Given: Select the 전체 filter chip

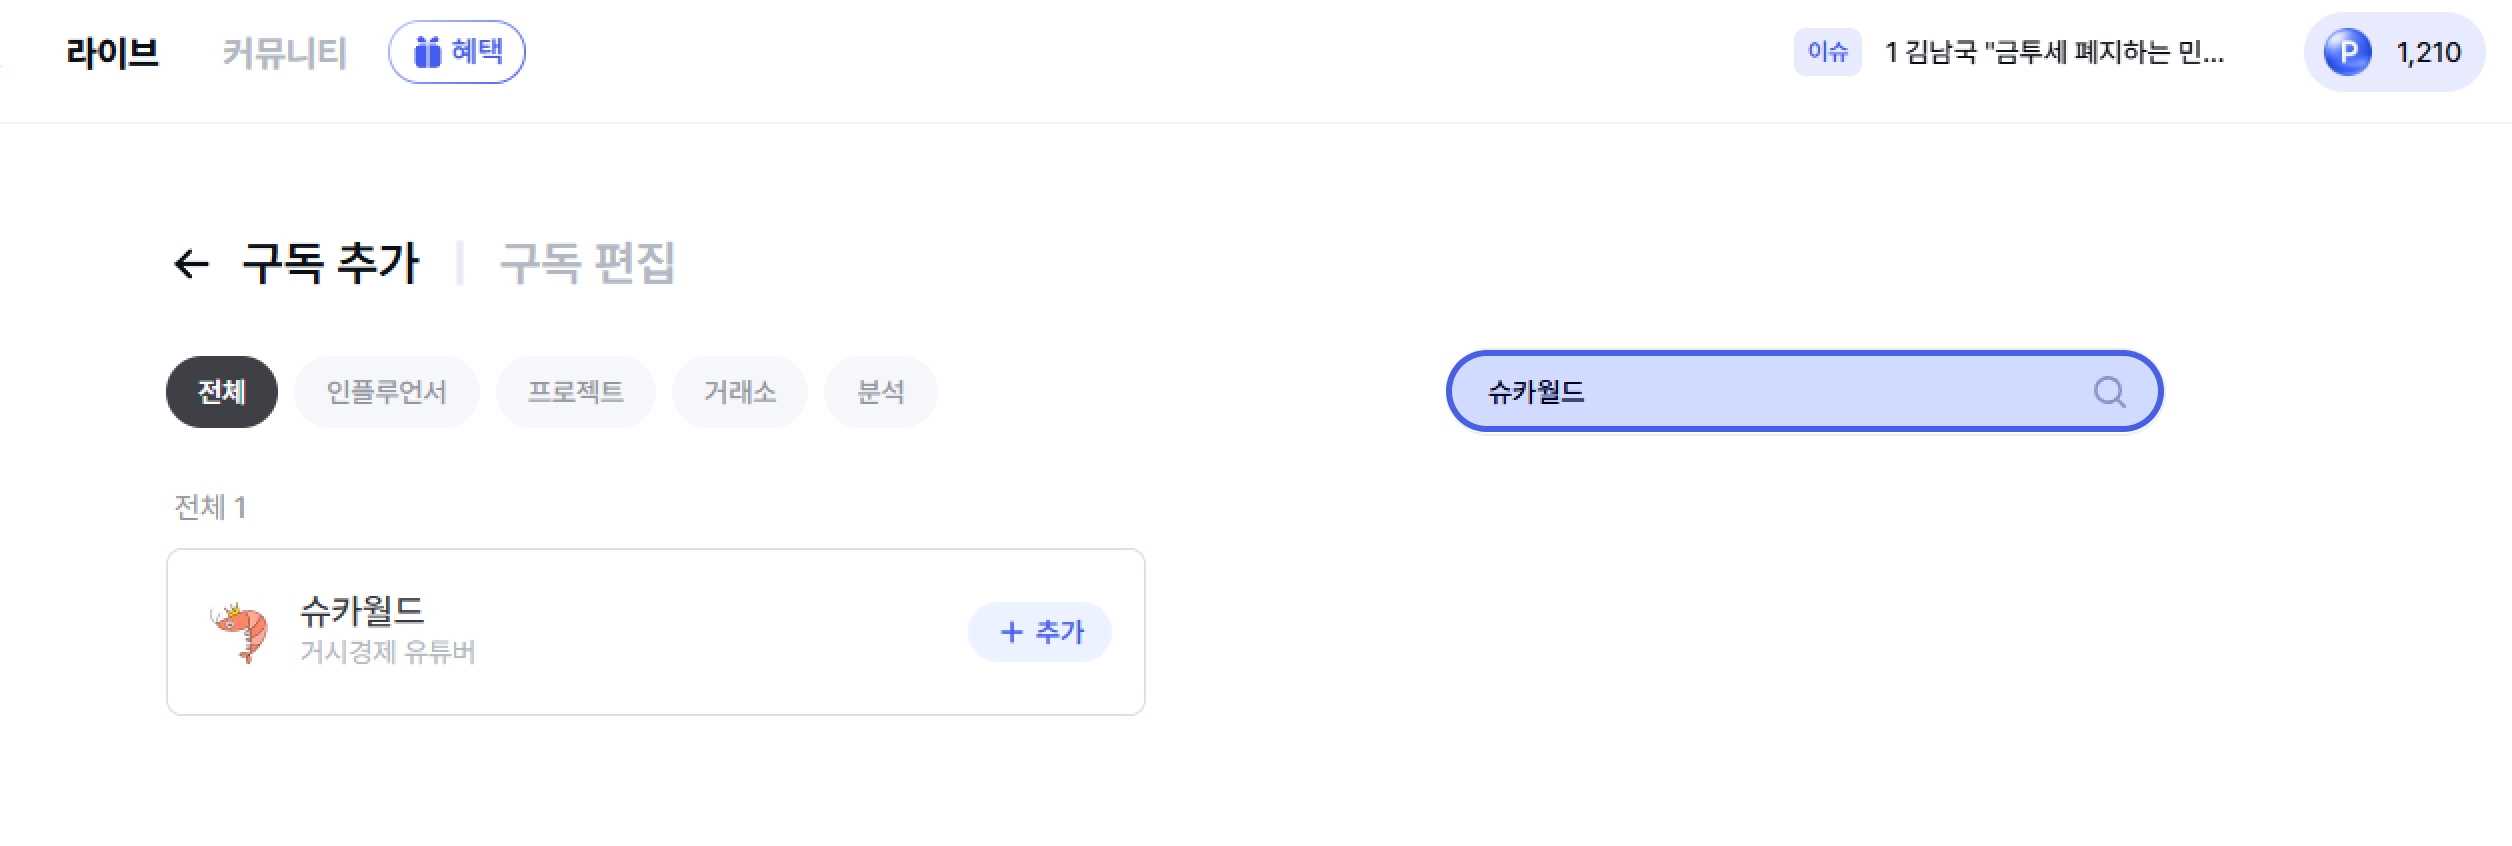Looking at the screenshot, I should click(x=222, y=392).
